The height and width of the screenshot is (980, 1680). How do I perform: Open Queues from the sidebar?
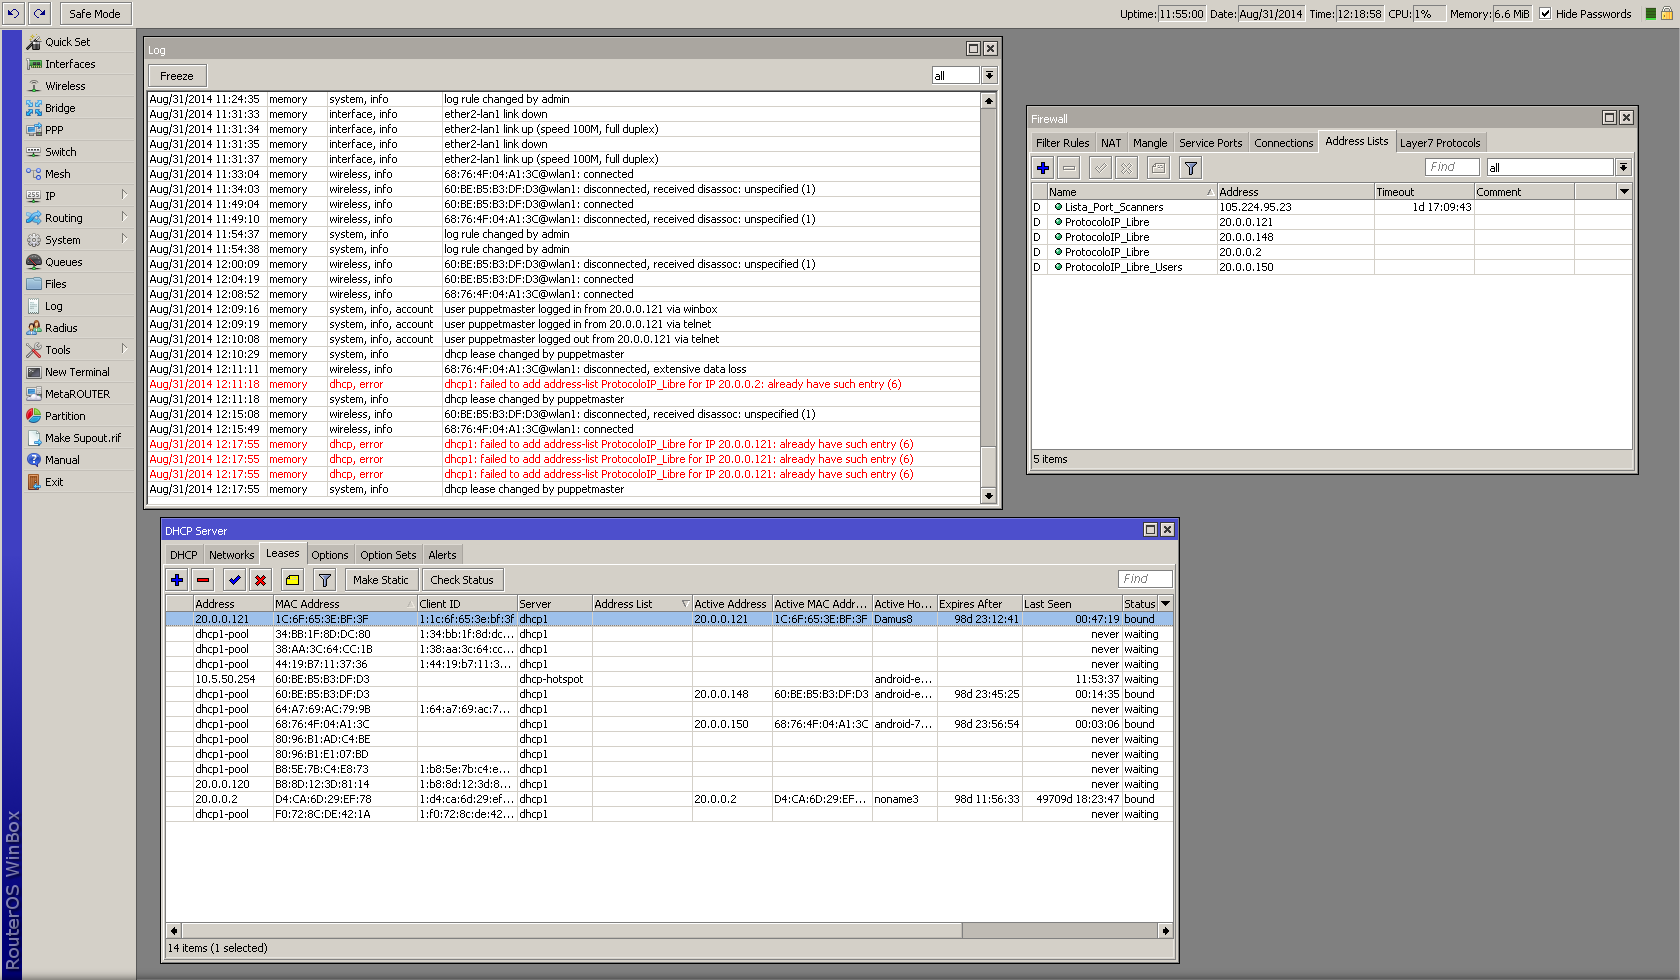coord(63,262)
